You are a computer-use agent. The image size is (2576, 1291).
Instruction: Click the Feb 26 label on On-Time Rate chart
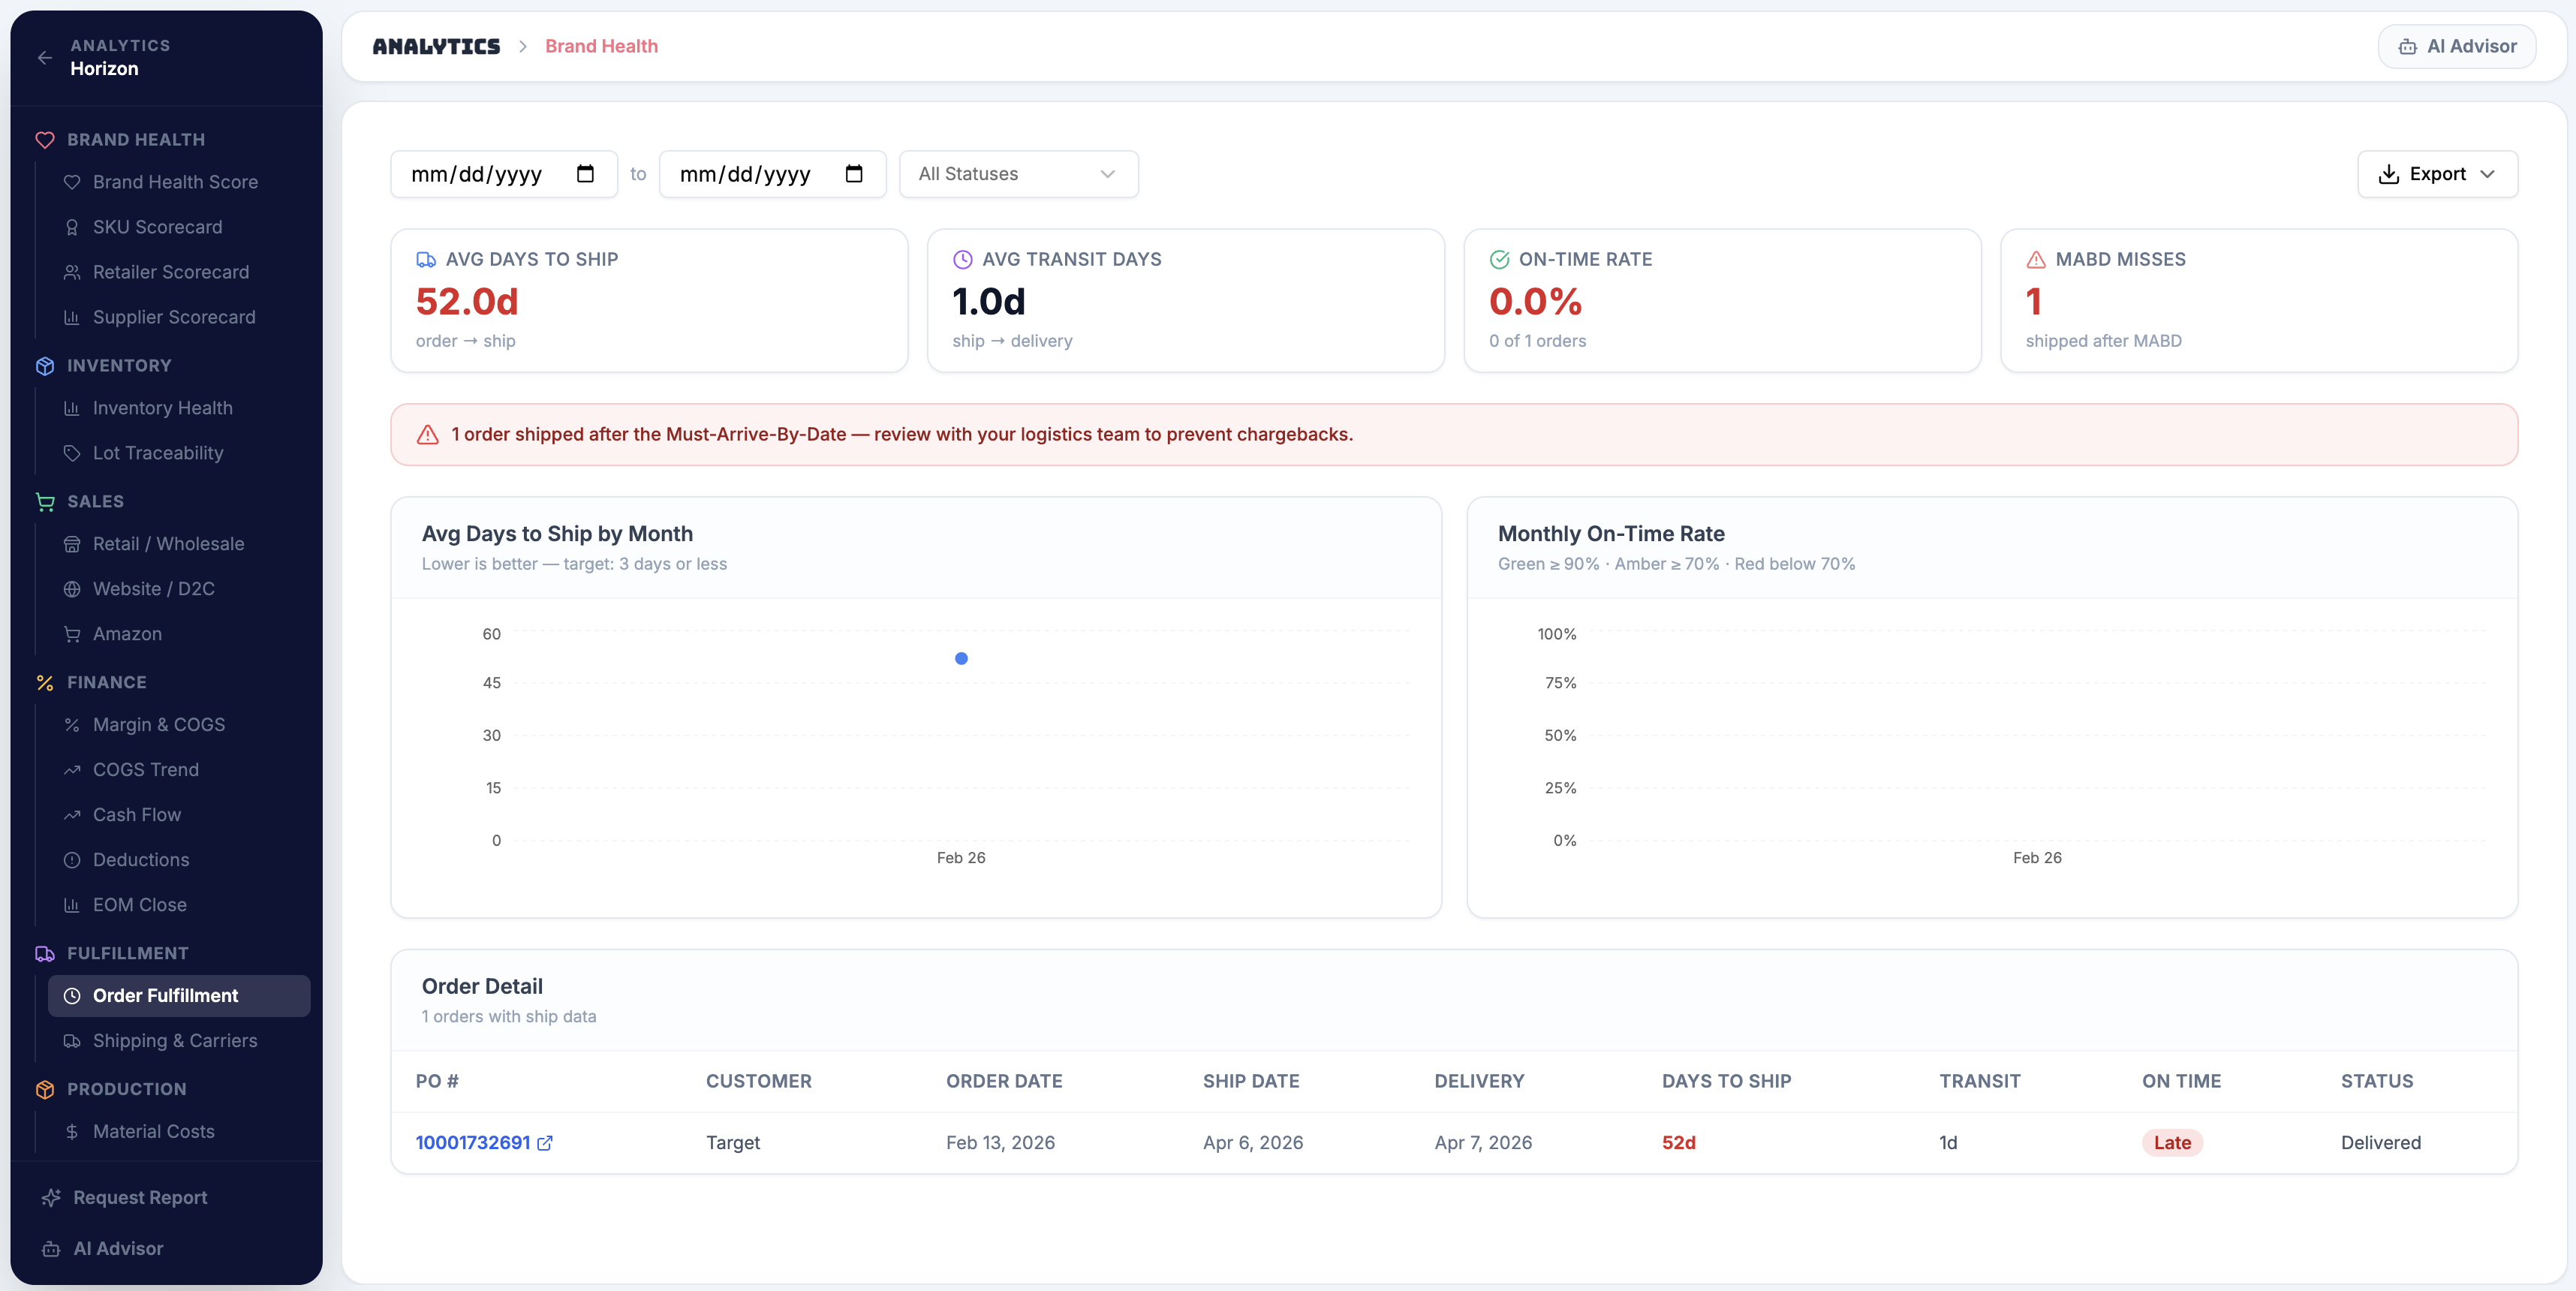pos(2037,858)
